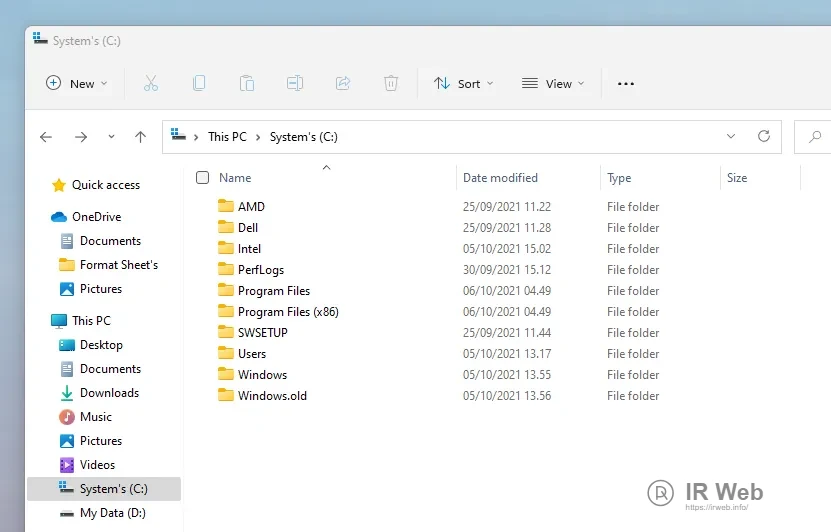
Task: Sort by the Date modified column header
Action: click(500, 178)
